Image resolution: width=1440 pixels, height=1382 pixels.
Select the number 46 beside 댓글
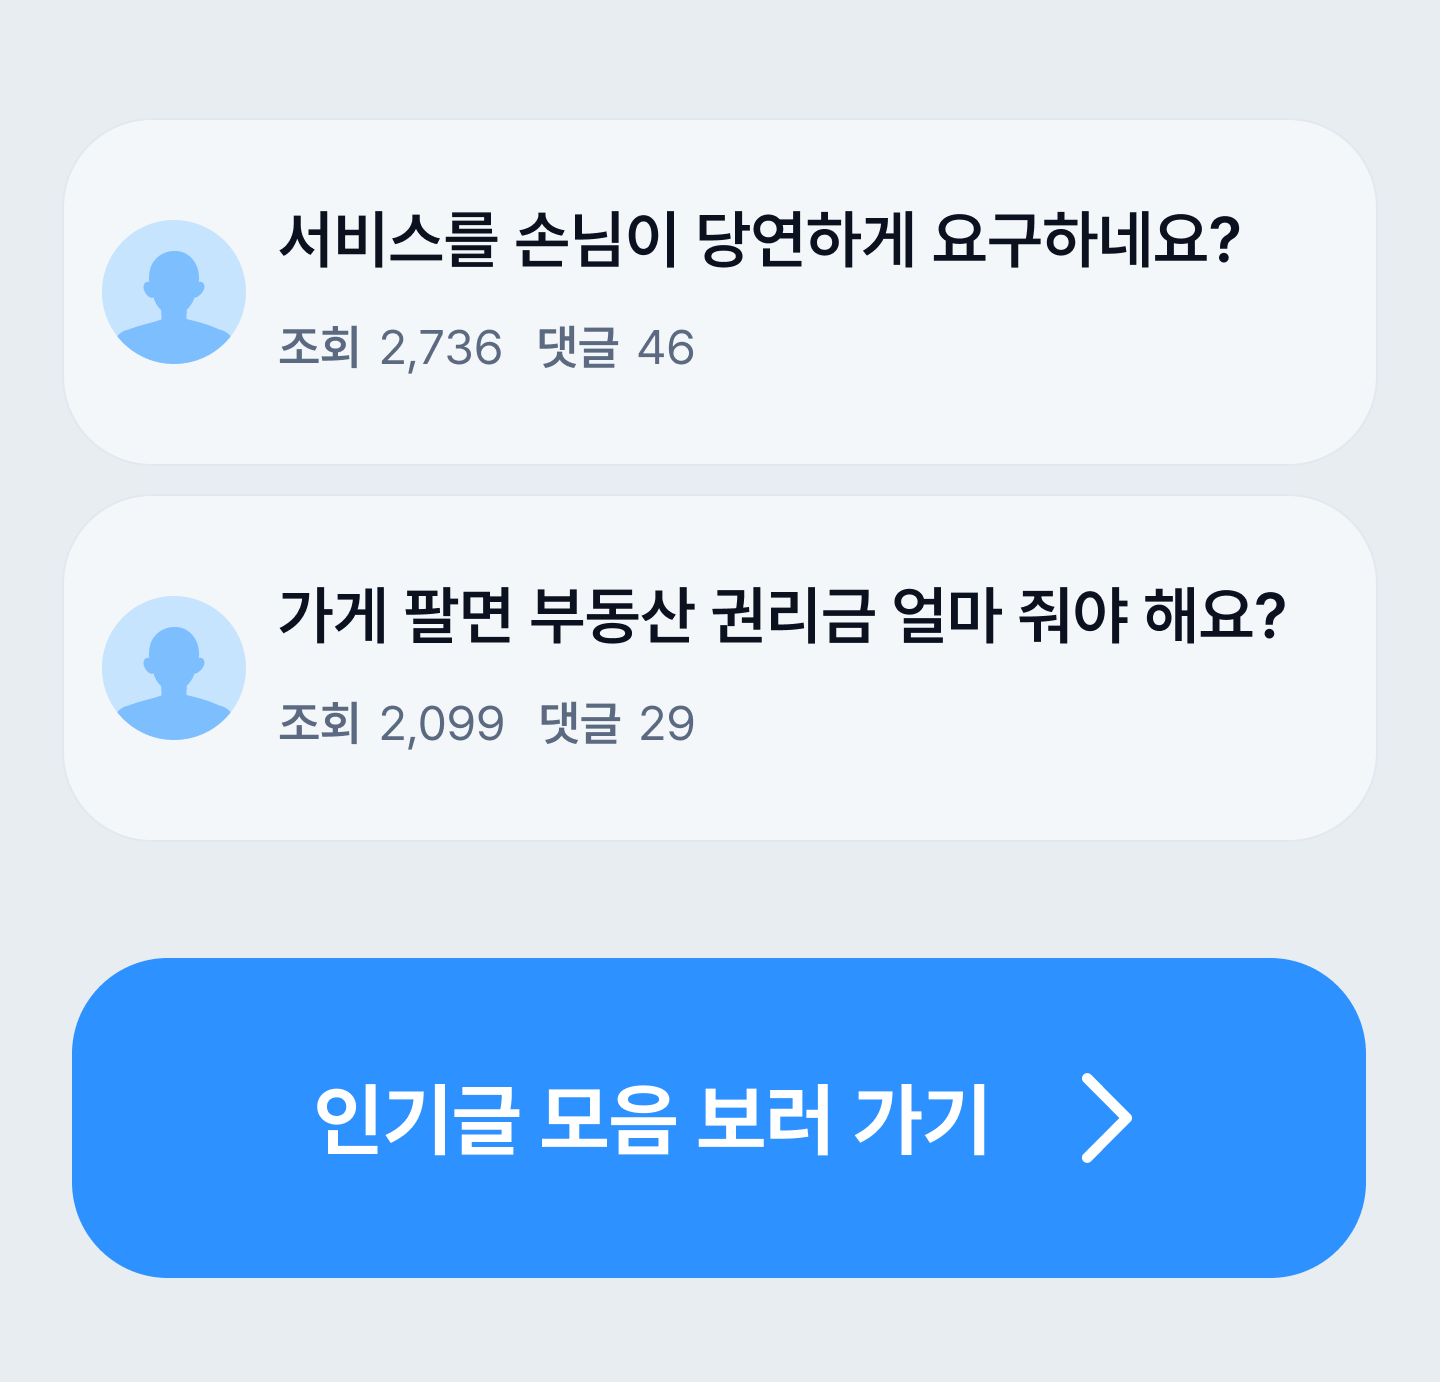pyautogui.click(x=666, y=349)
